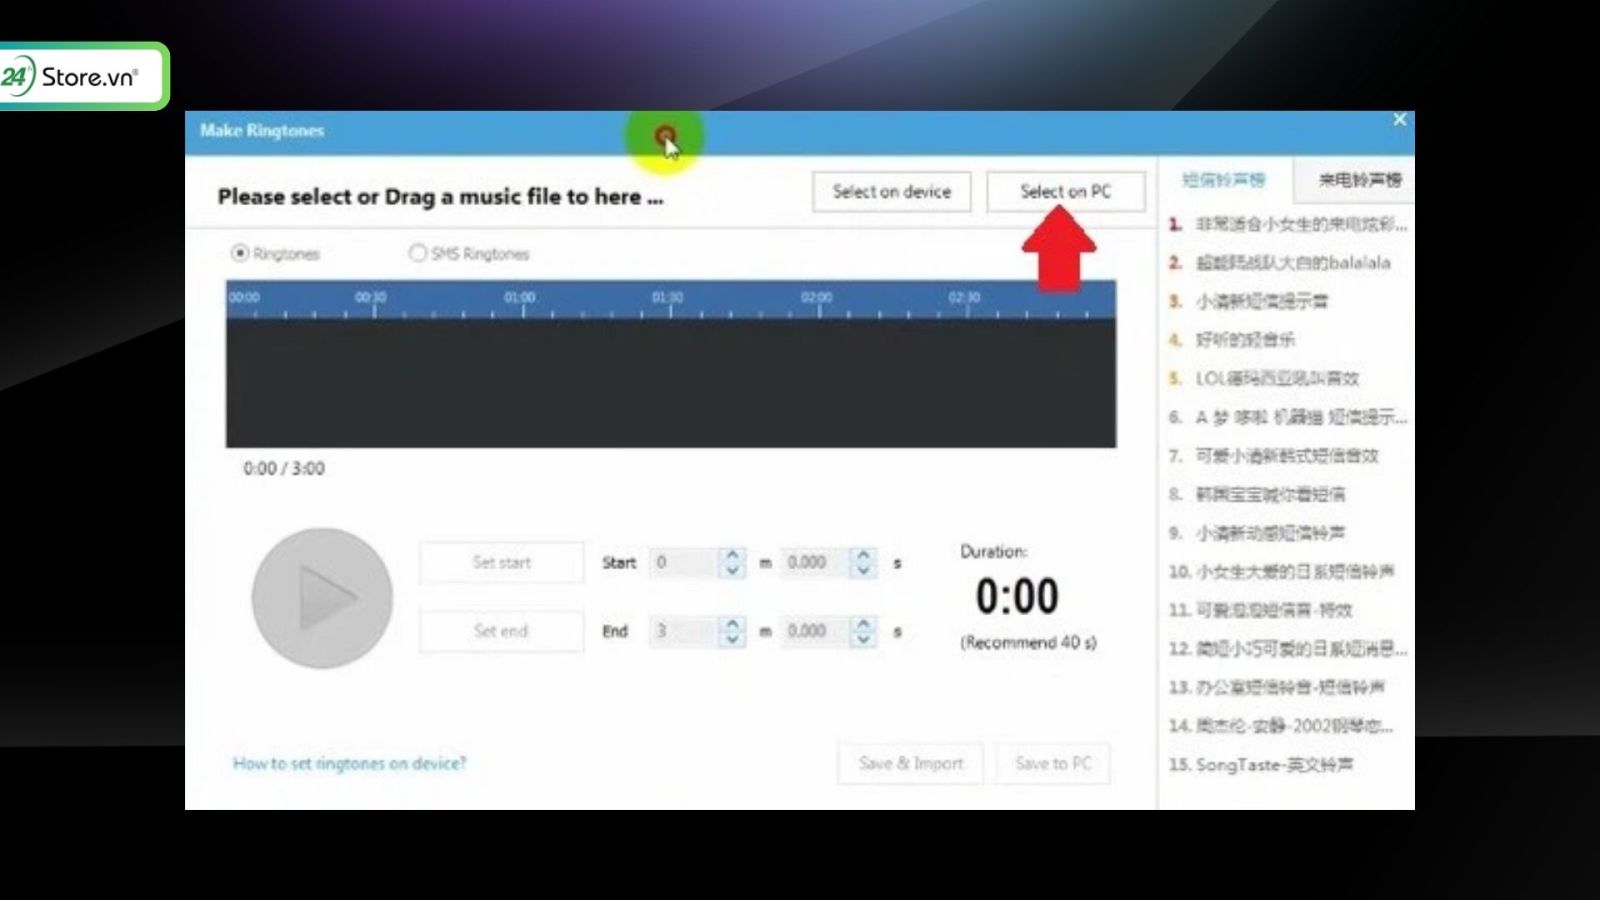Viewport: 1600px width, 900px height.
Task: Increase the Start seconds value
Action: coord(864,555)
